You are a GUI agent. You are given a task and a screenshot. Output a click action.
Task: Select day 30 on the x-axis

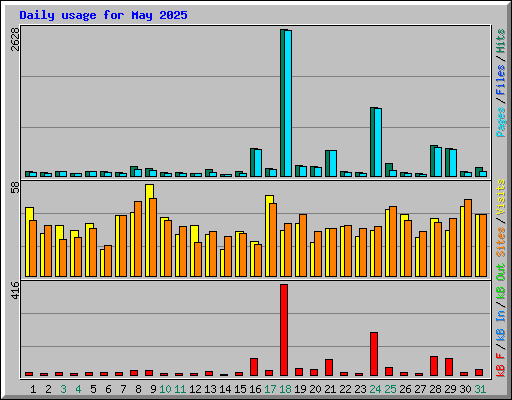point(465,389)
